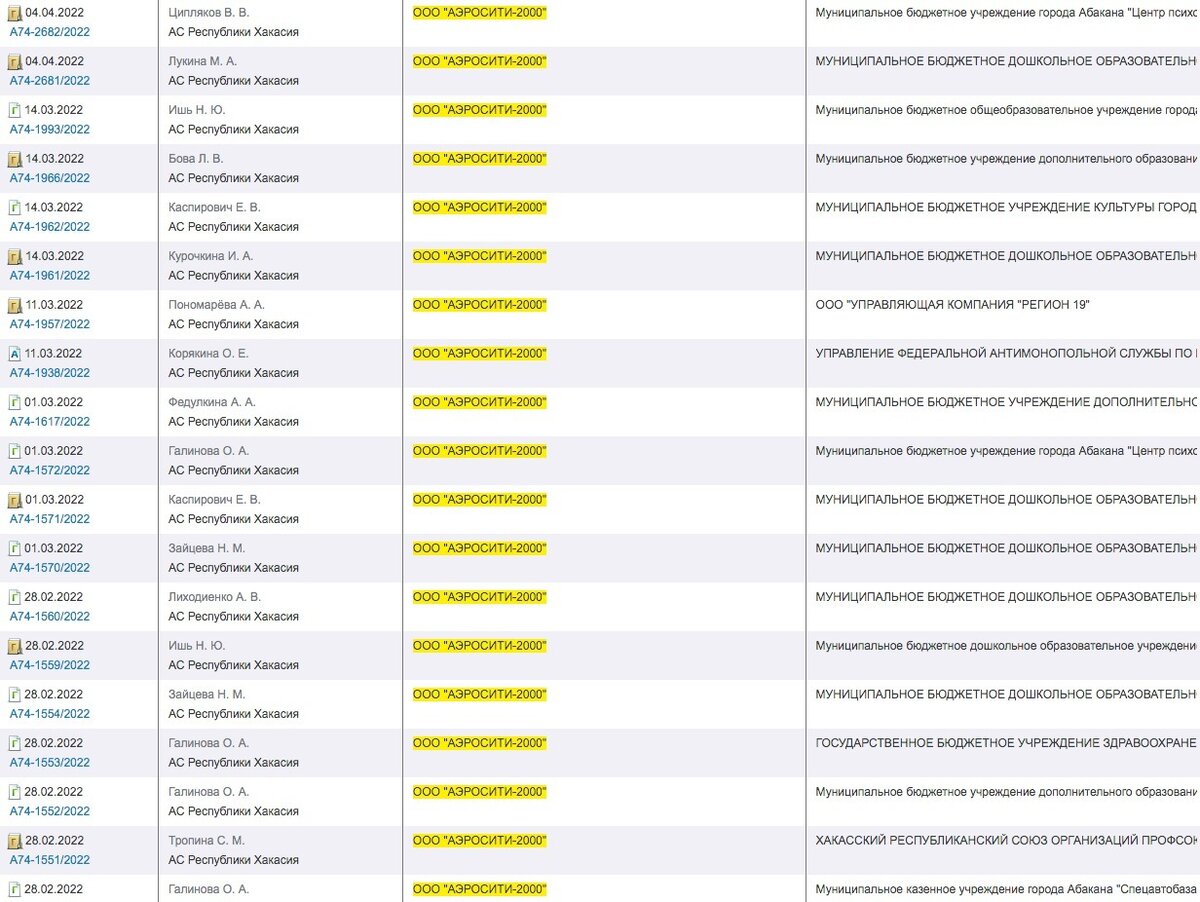Click respondent ООО "УПРАВЛЯЮЩАЯ КОМПАНИЯ "РЕГИОН 19"
1200x902 pixels.
[953, 306]
